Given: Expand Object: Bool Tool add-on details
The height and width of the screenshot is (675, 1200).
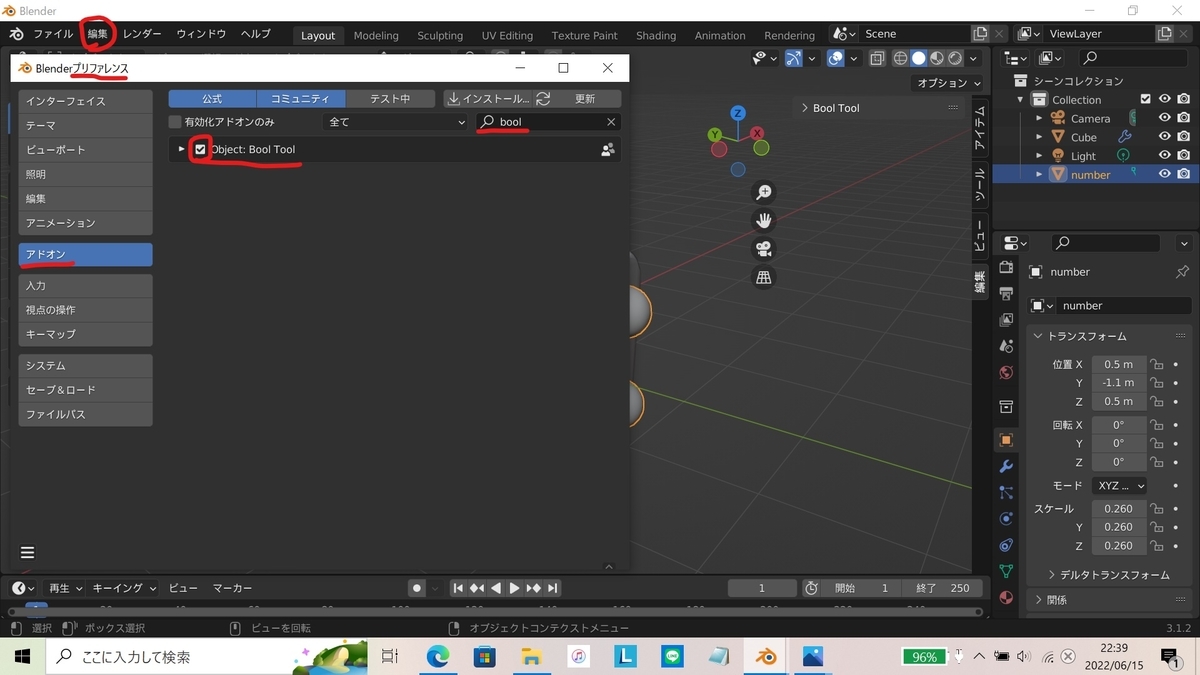Looking at the screenshot, I should tap(182, 149).
